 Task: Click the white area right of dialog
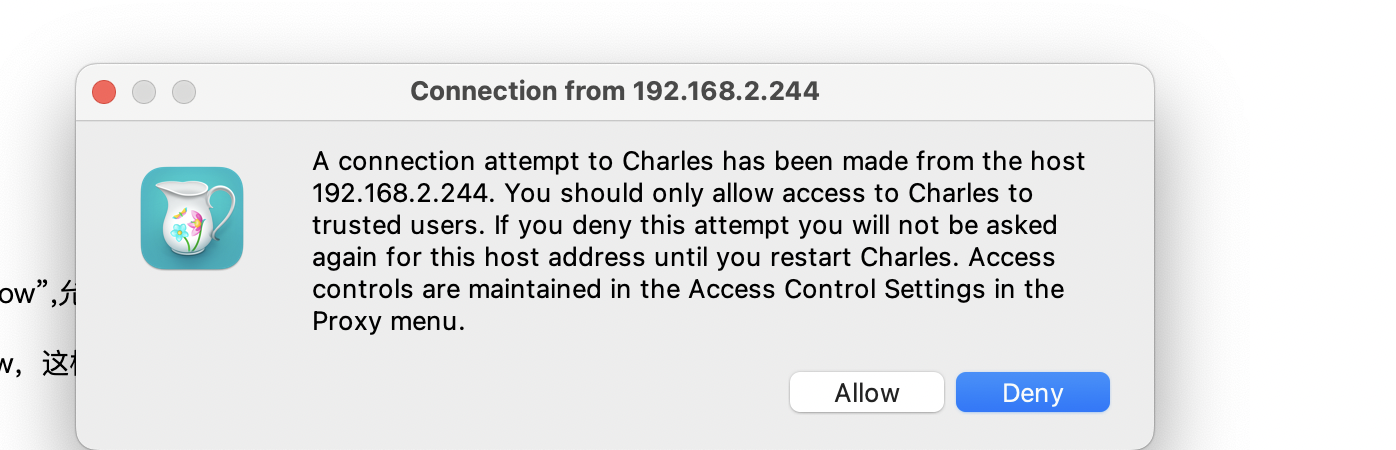(x=1270, y=250)
